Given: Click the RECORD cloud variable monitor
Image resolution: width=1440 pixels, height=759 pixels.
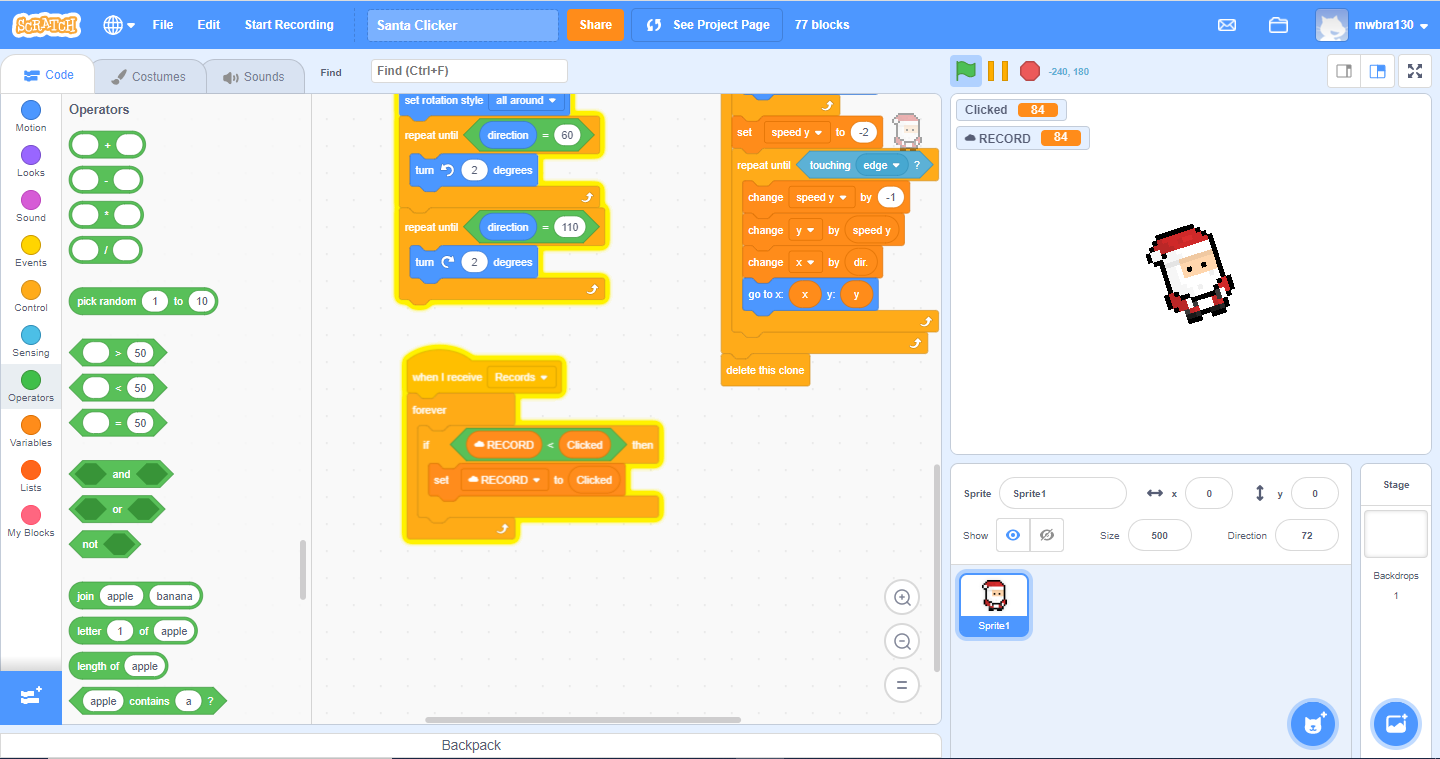Looking at the screenshot, I should [x=1023, y=138].
